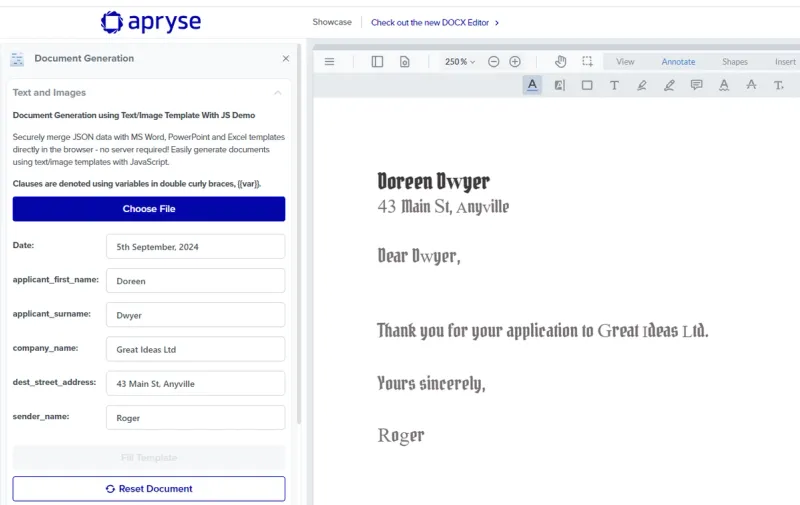Open the hamburger menu in the viewer toolbar
The width and height of the screenshot is (800, 505).
point(330,62)
